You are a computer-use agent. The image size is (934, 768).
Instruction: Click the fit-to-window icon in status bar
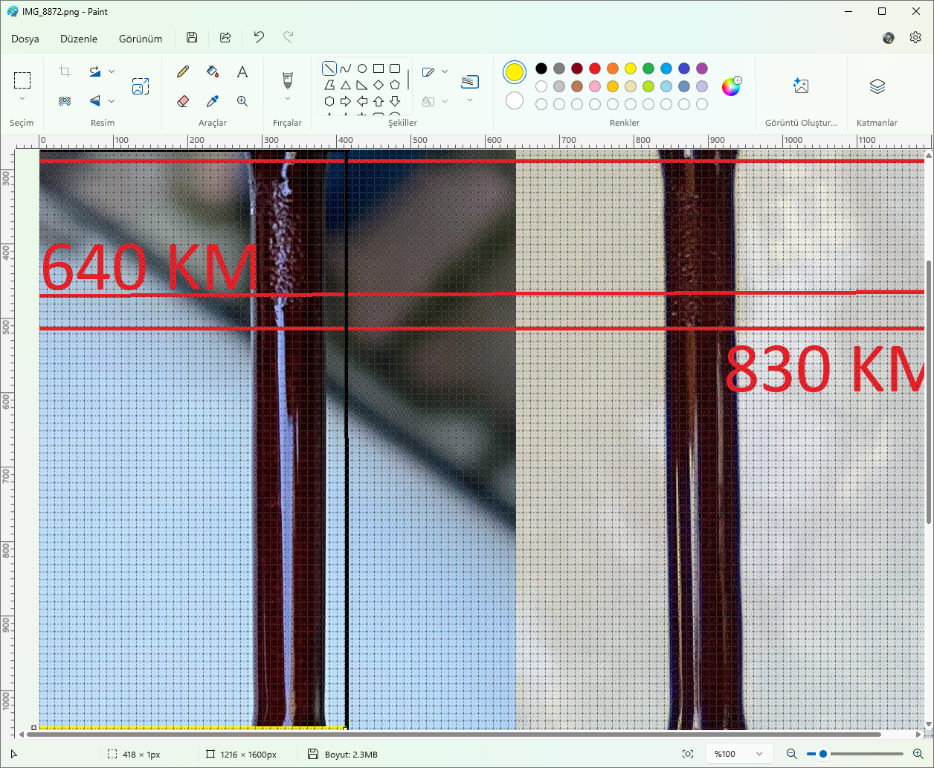[x=687, y=754]
